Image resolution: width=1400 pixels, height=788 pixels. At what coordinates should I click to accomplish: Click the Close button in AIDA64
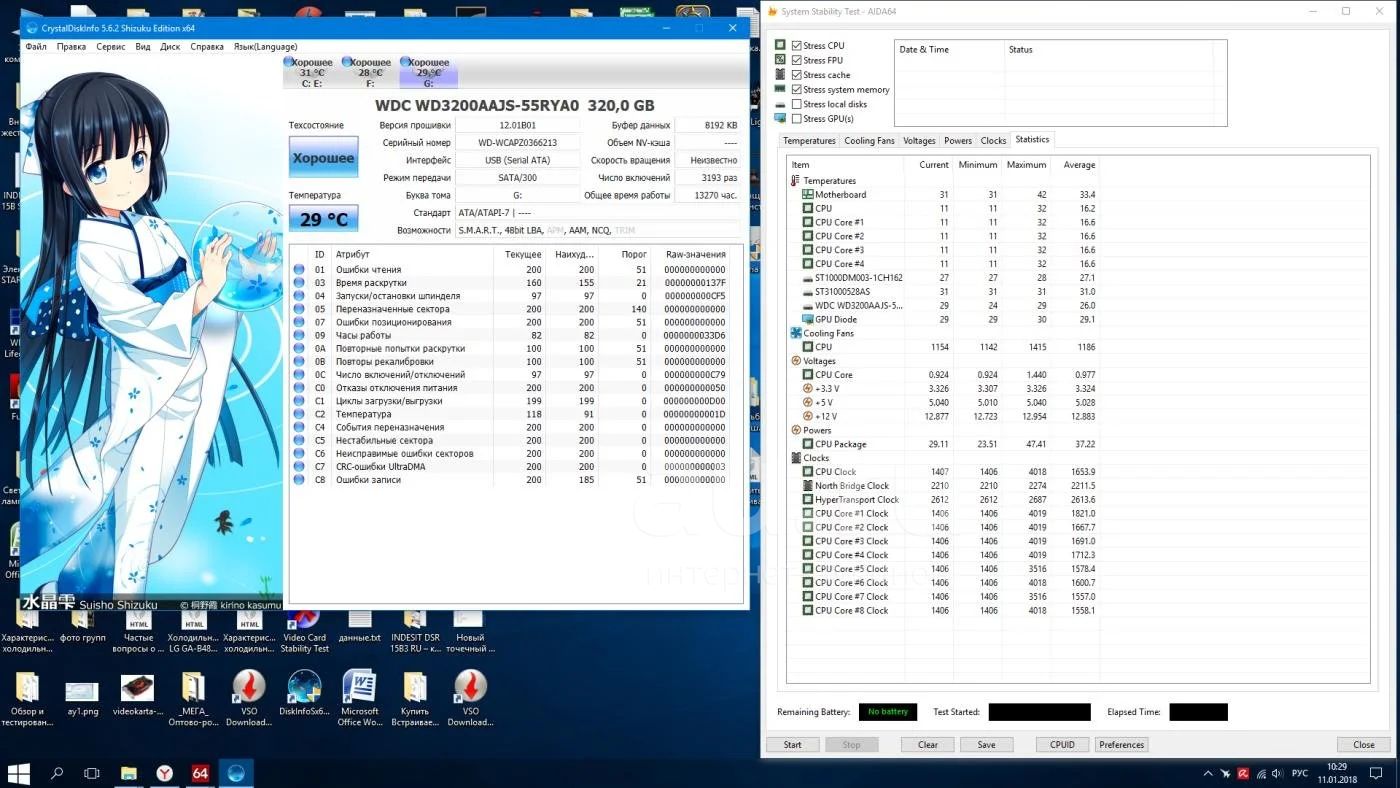coord(1364,744)
